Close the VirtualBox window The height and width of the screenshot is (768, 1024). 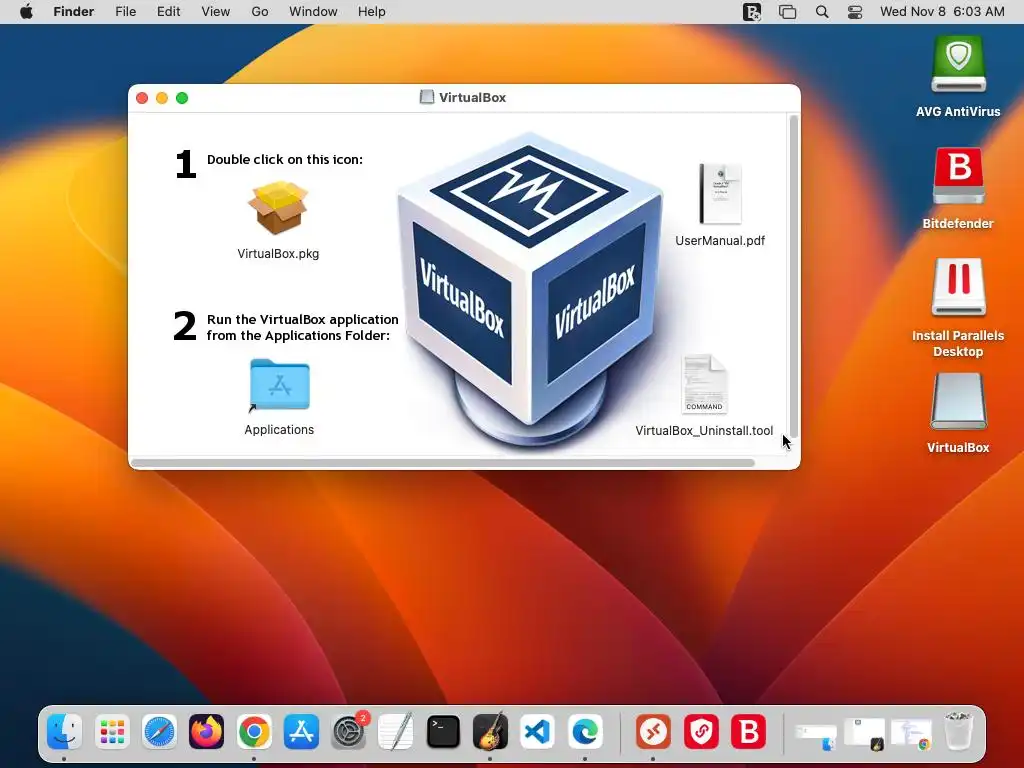coord(142,98)
